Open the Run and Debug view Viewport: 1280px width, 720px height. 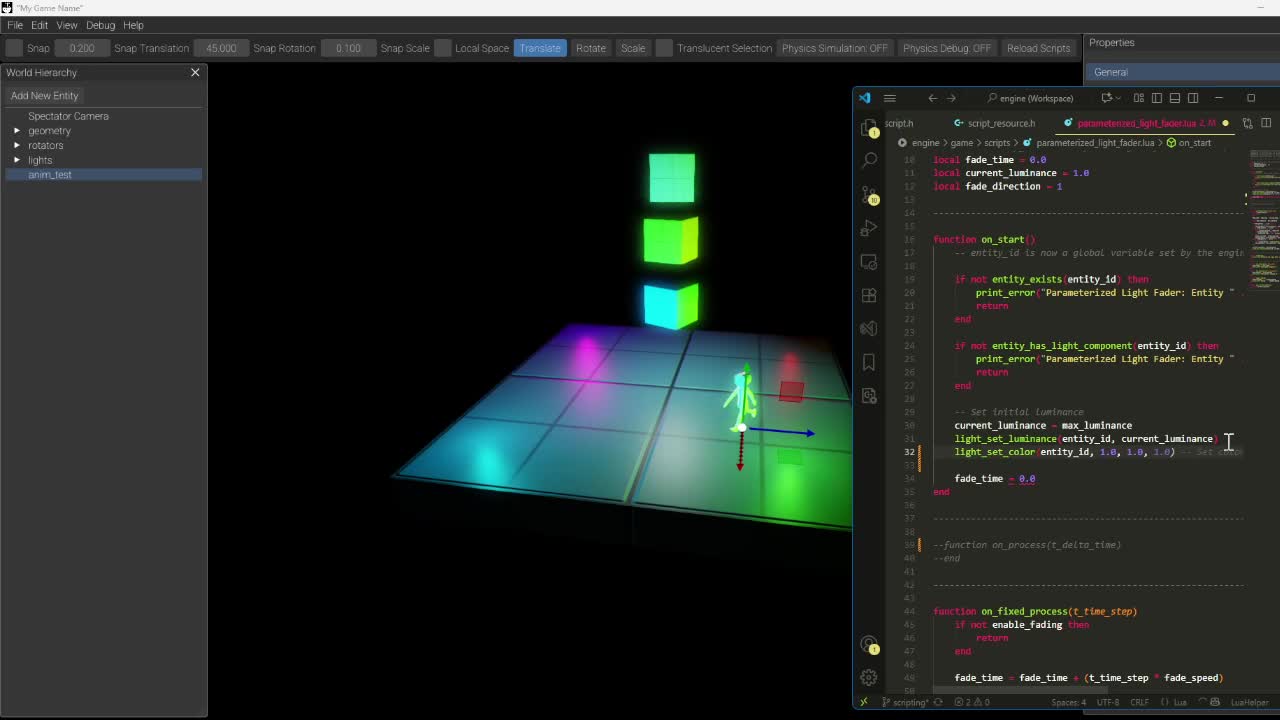coord(869,228)
